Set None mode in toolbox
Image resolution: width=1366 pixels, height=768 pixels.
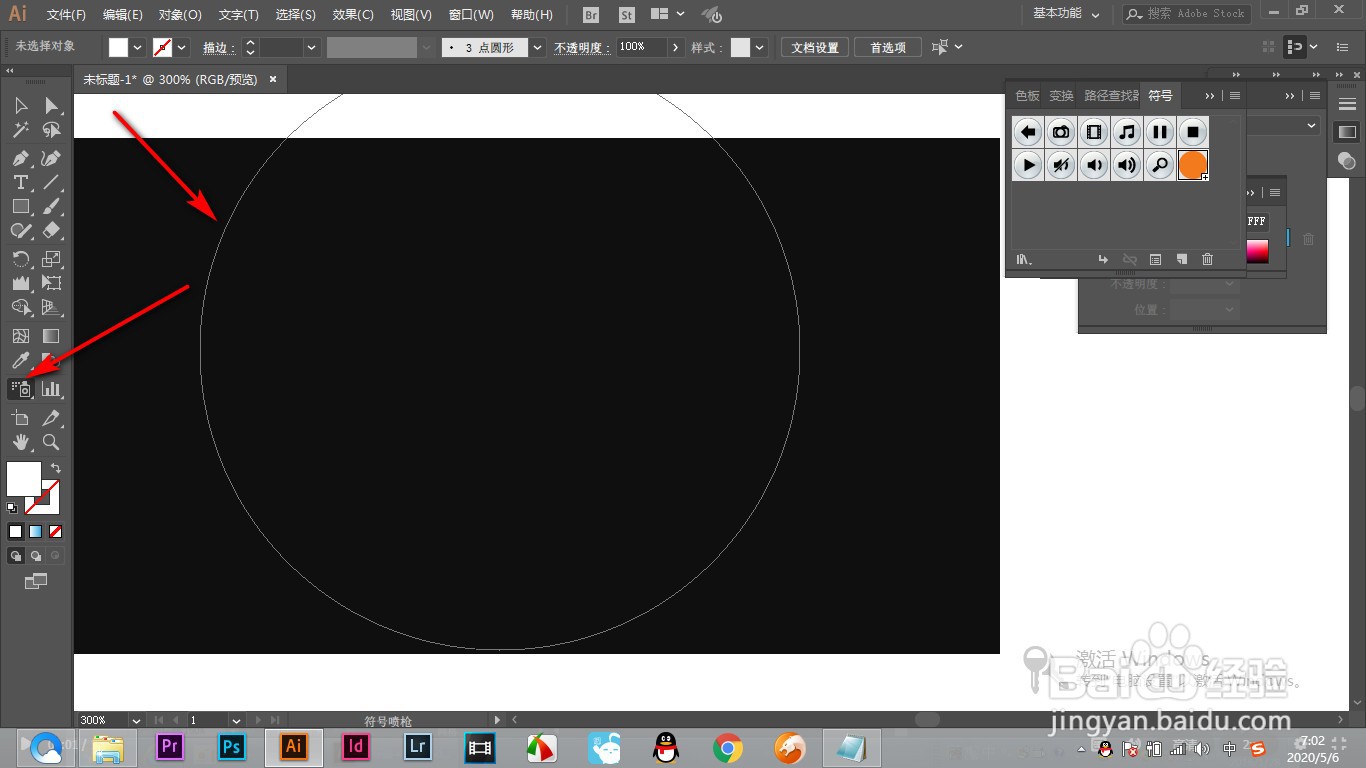(55, 532)
